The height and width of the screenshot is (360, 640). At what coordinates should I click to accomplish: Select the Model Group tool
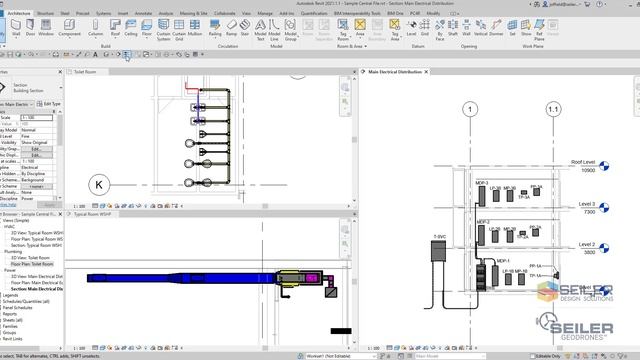click(291, 30)
